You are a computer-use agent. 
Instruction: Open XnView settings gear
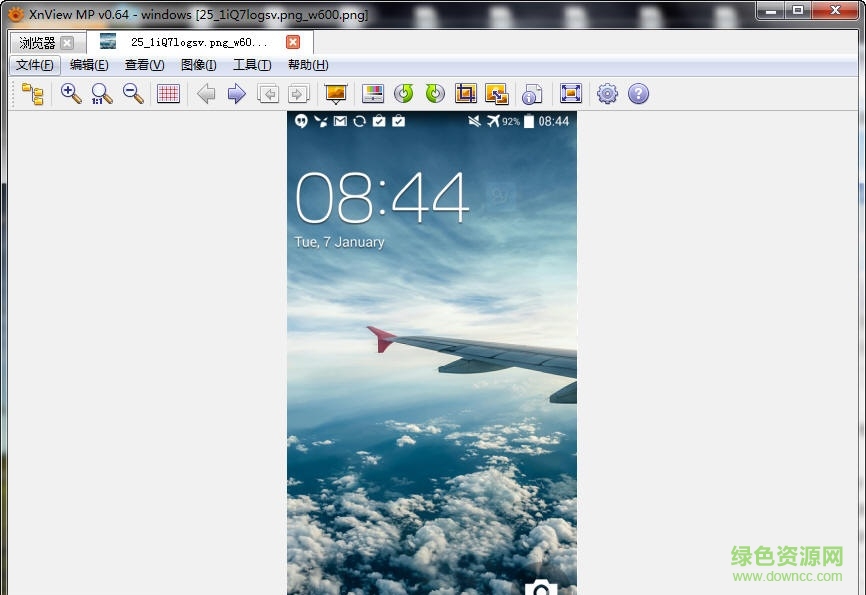606,93
